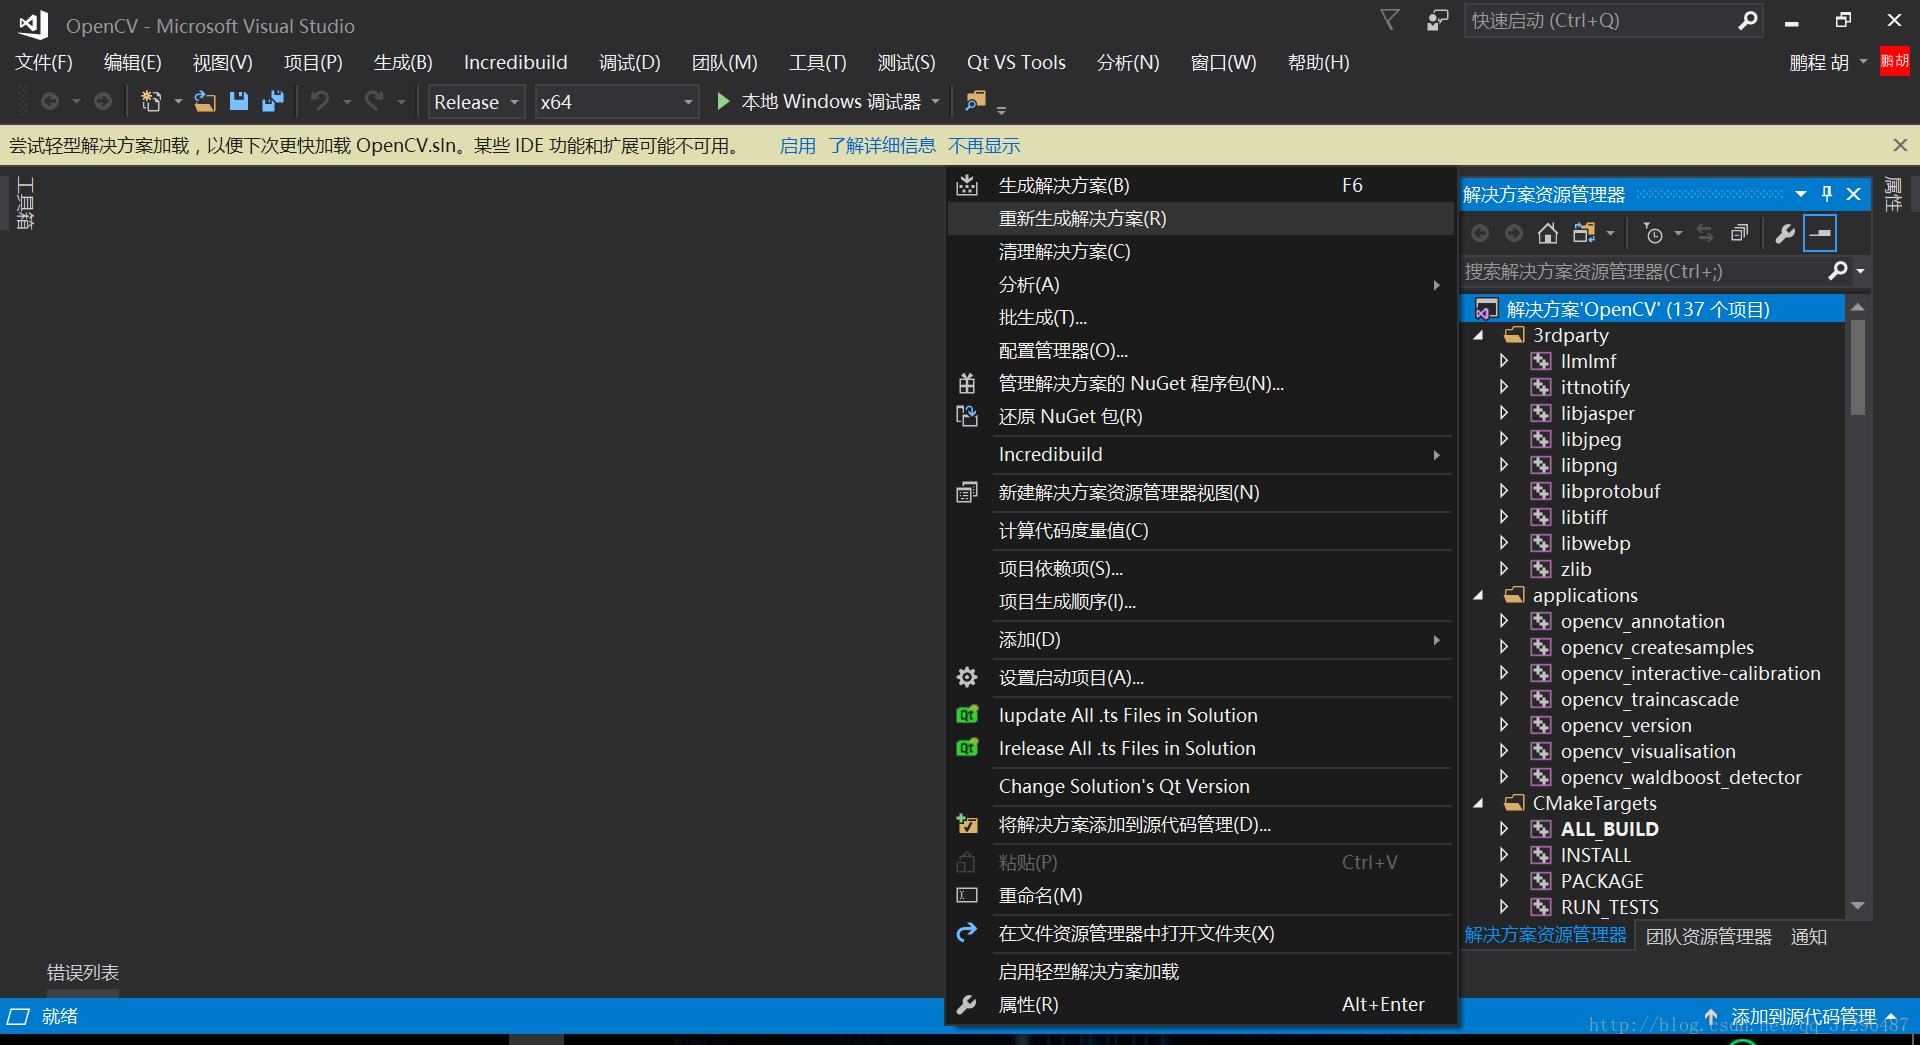Viewport: 1920px width, 1045px height.
Task: Open Qt VS Tools menu
Action: coord(1016,62)
